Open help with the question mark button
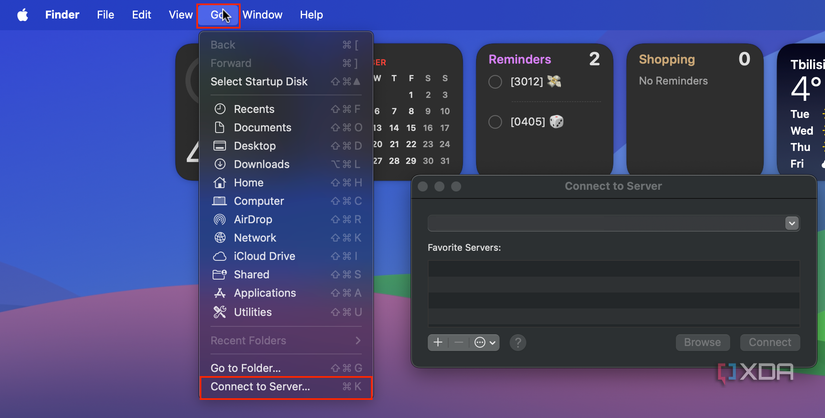This screenshot has width=825, height=418. pos(518,343)
